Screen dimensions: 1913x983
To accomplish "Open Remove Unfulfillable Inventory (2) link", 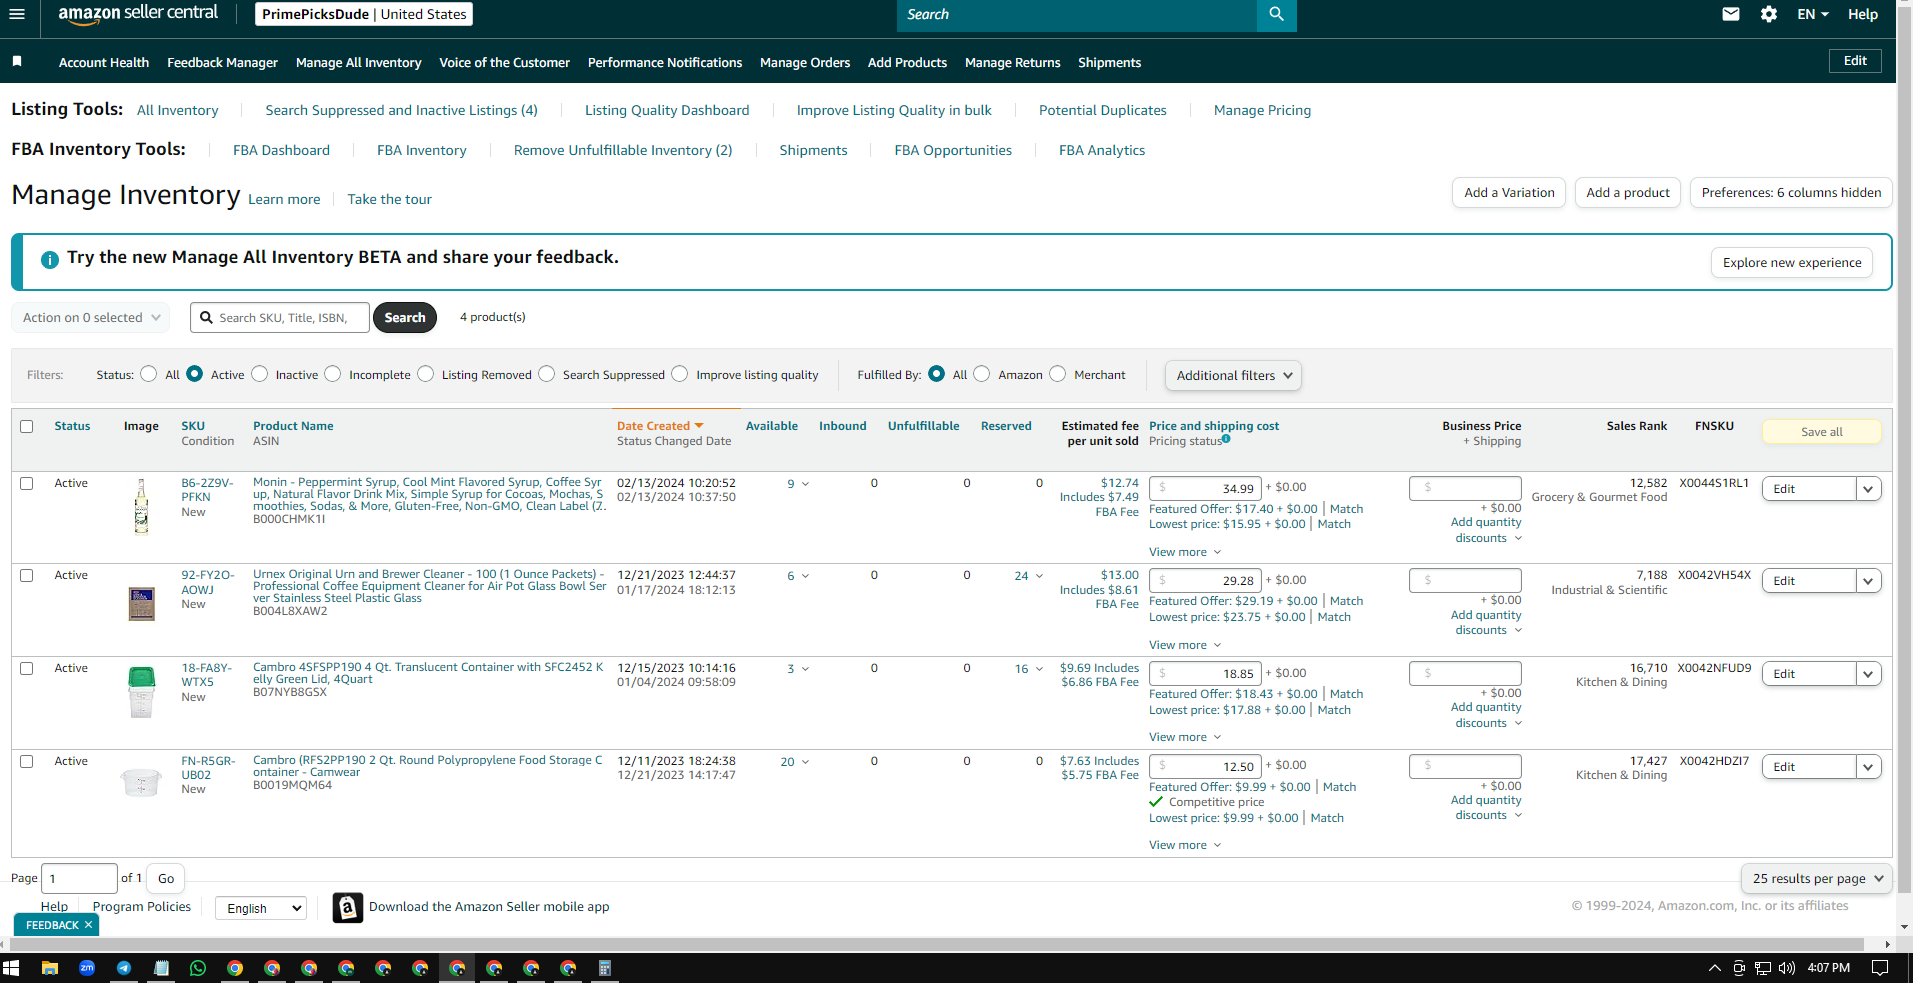I will click(x=623, y=150).
